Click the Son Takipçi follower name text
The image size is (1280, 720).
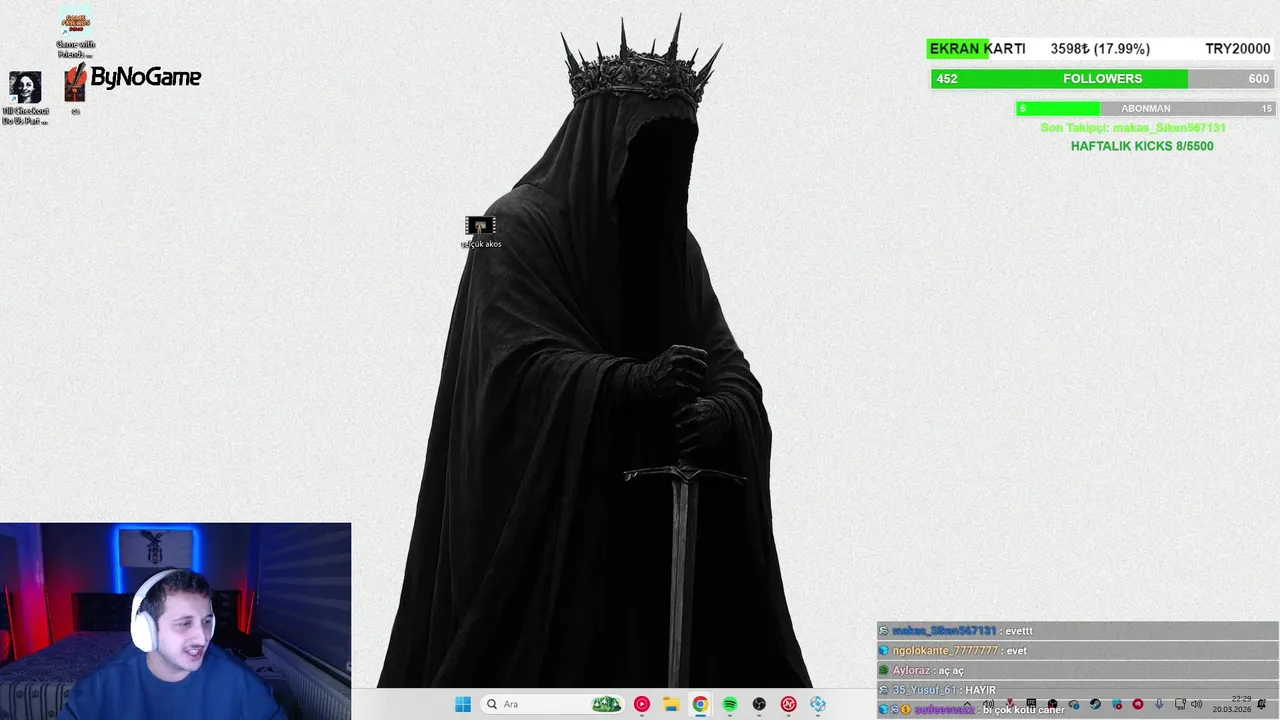coord(1133,128)
